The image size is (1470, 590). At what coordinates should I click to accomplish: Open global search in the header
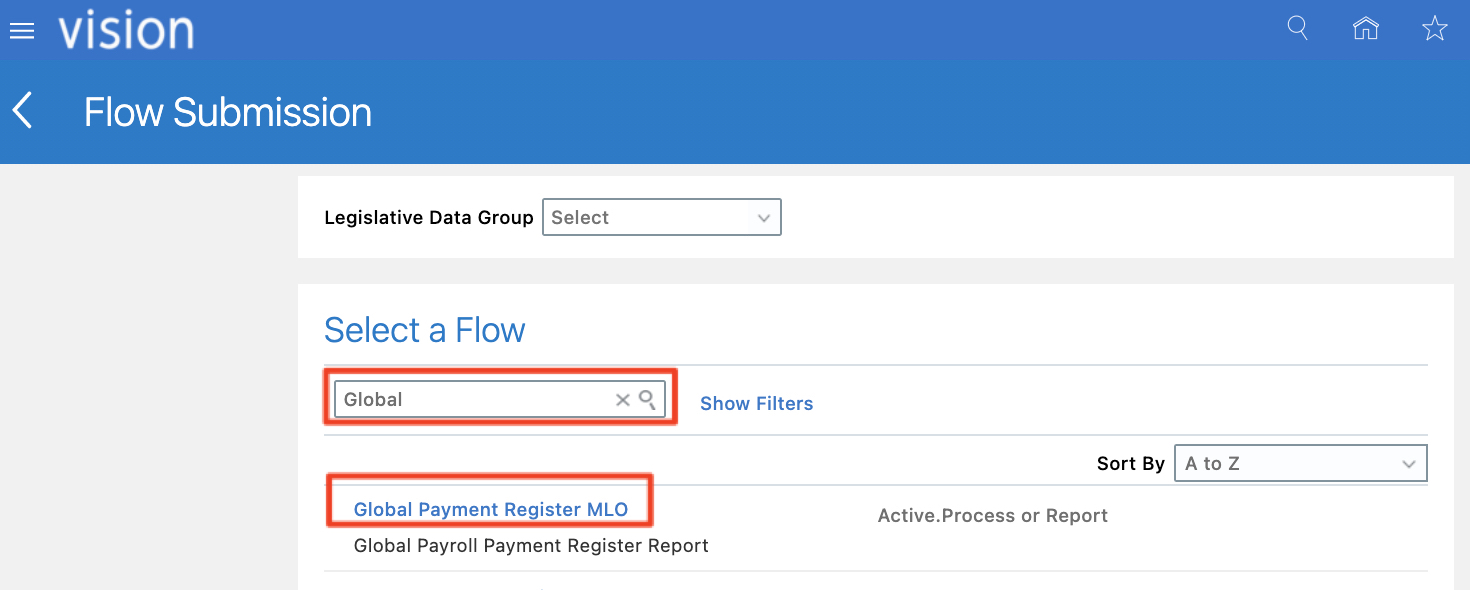tap(1297, 28)
